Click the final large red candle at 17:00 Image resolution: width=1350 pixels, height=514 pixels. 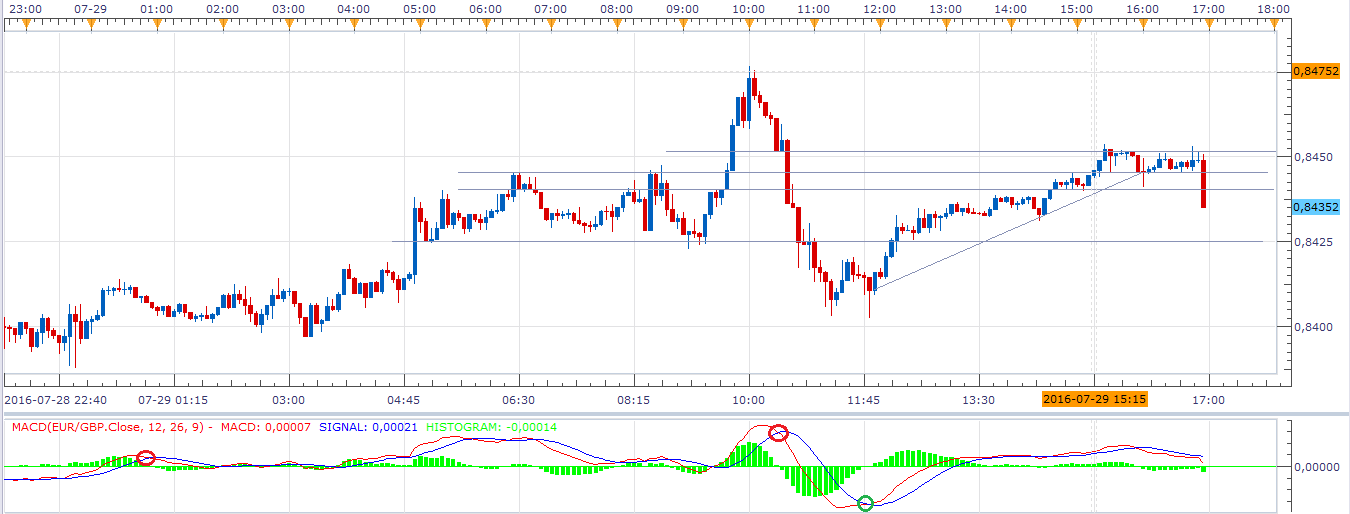point(1203,185)
